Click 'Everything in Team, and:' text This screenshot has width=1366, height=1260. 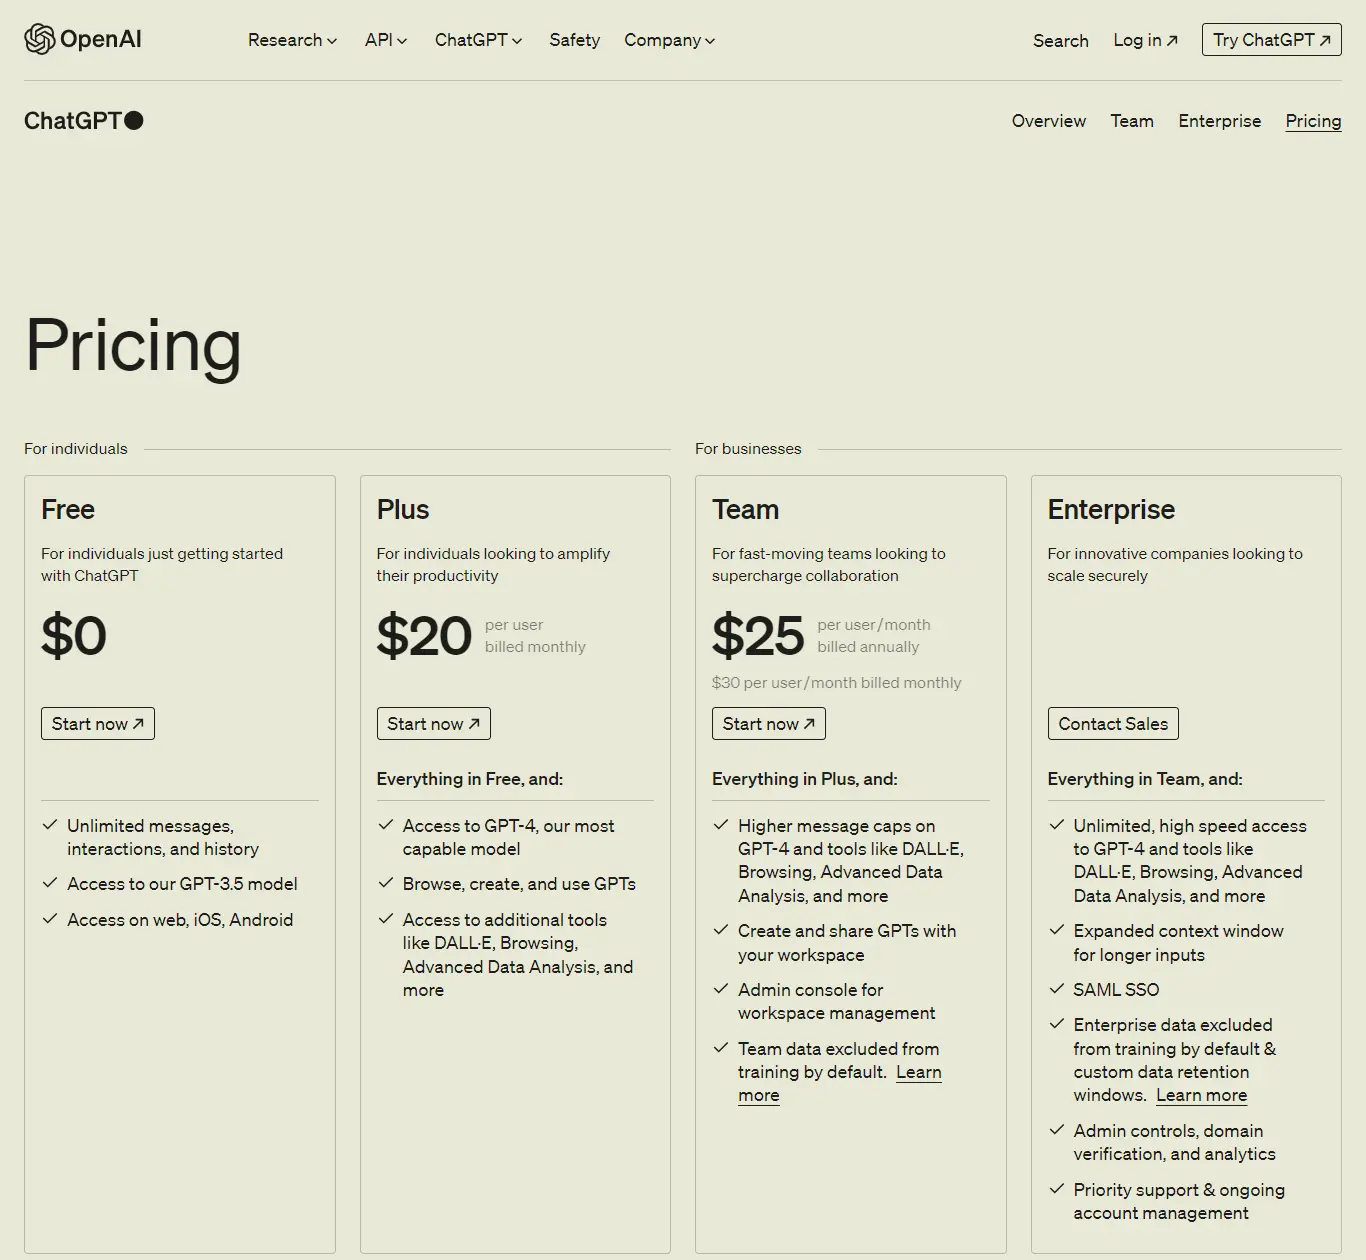pyautogui.click(x=1145, y=779)
